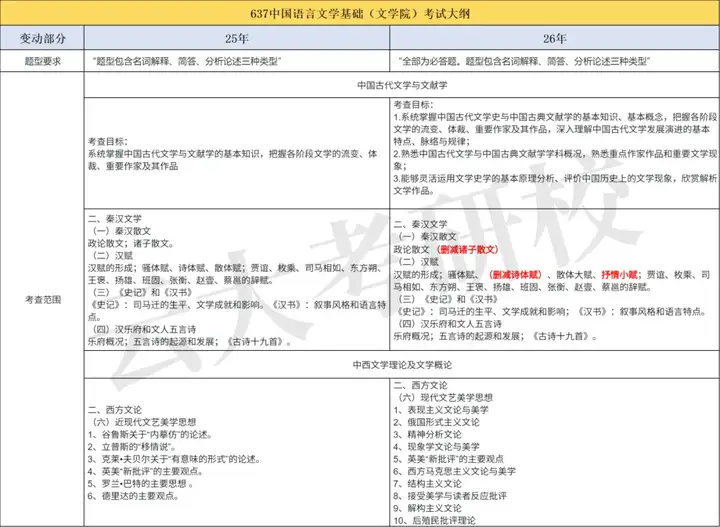Select '2、俄国形式主义文论'
This screenshot has height=527, width=720.
(x=436, y=422)
